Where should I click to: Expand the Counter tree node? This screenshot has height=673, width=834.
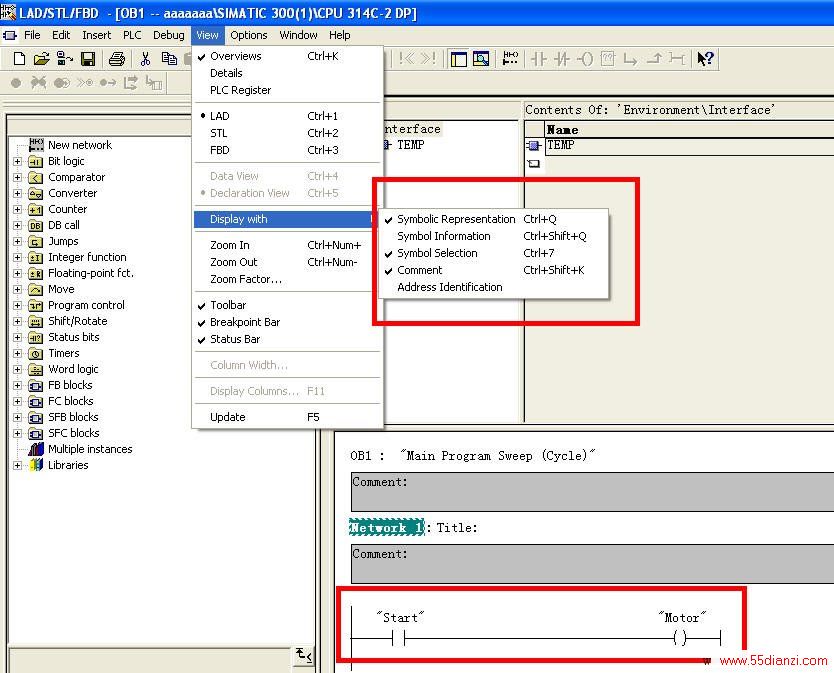[x=18, y=209]
